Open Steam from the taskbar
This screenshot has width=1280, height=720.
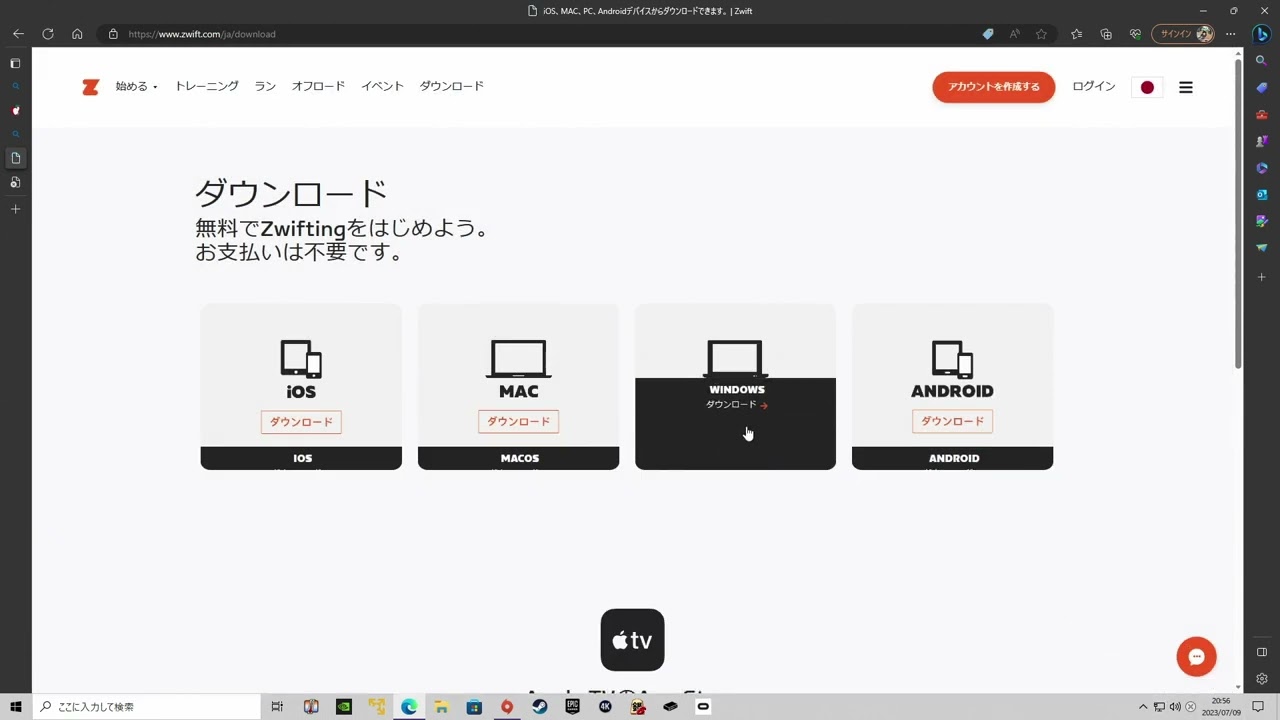pyautogui.click(x=539, y=707)
